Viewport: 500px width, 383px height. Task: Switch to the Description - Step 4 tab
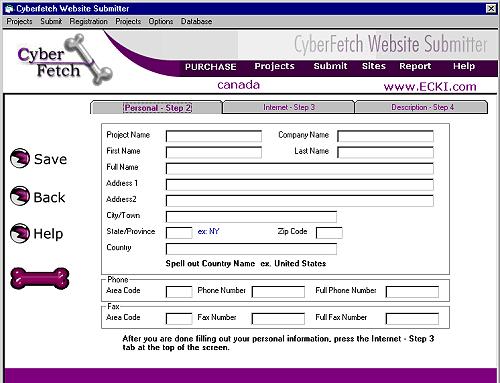click(x=422, y=107)
